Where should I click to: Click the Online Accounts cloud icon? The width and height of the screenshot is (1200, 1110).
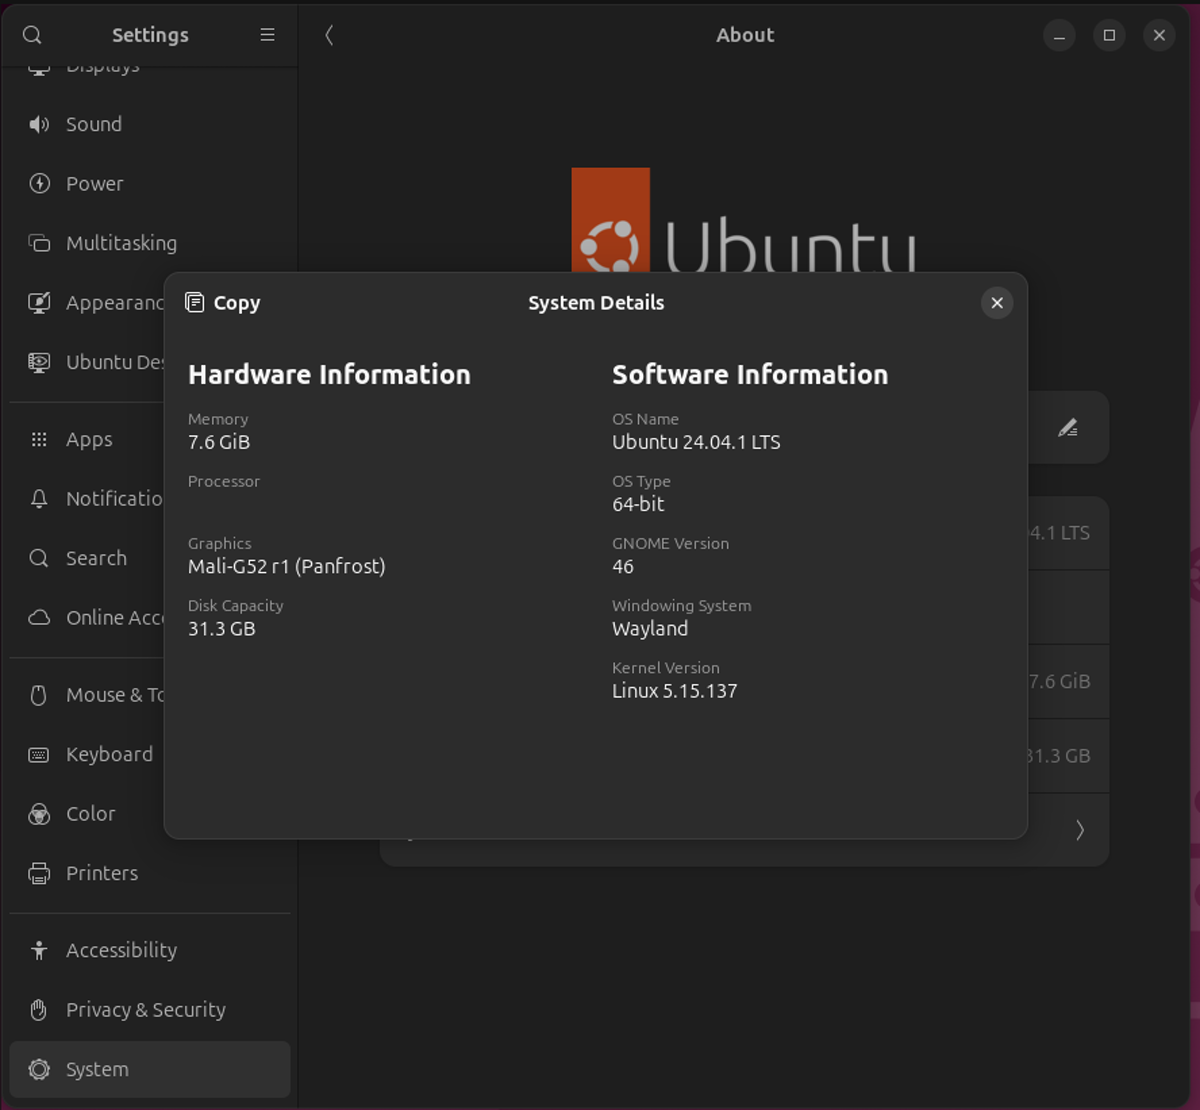click(39, 618)
